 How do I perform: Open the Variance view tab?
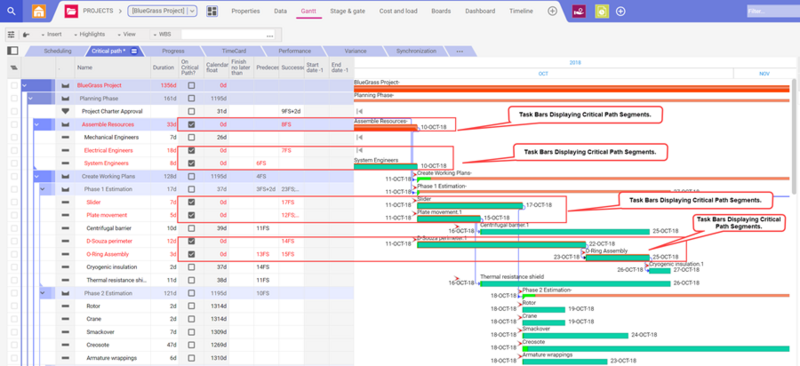(355, 51)
